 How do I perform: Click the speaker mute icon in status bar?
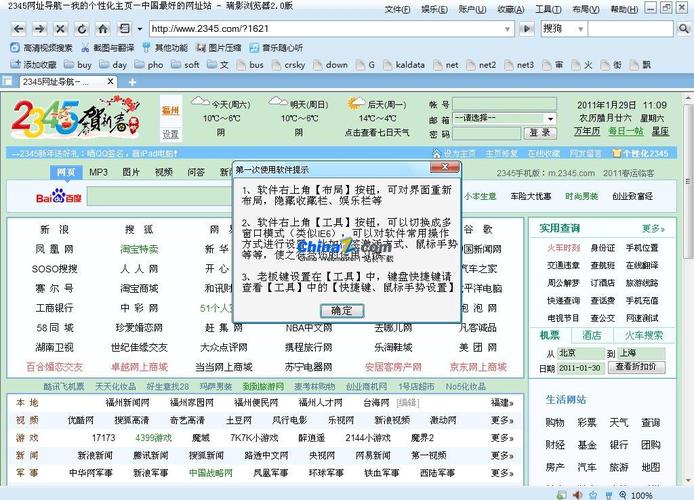point(577,495)
